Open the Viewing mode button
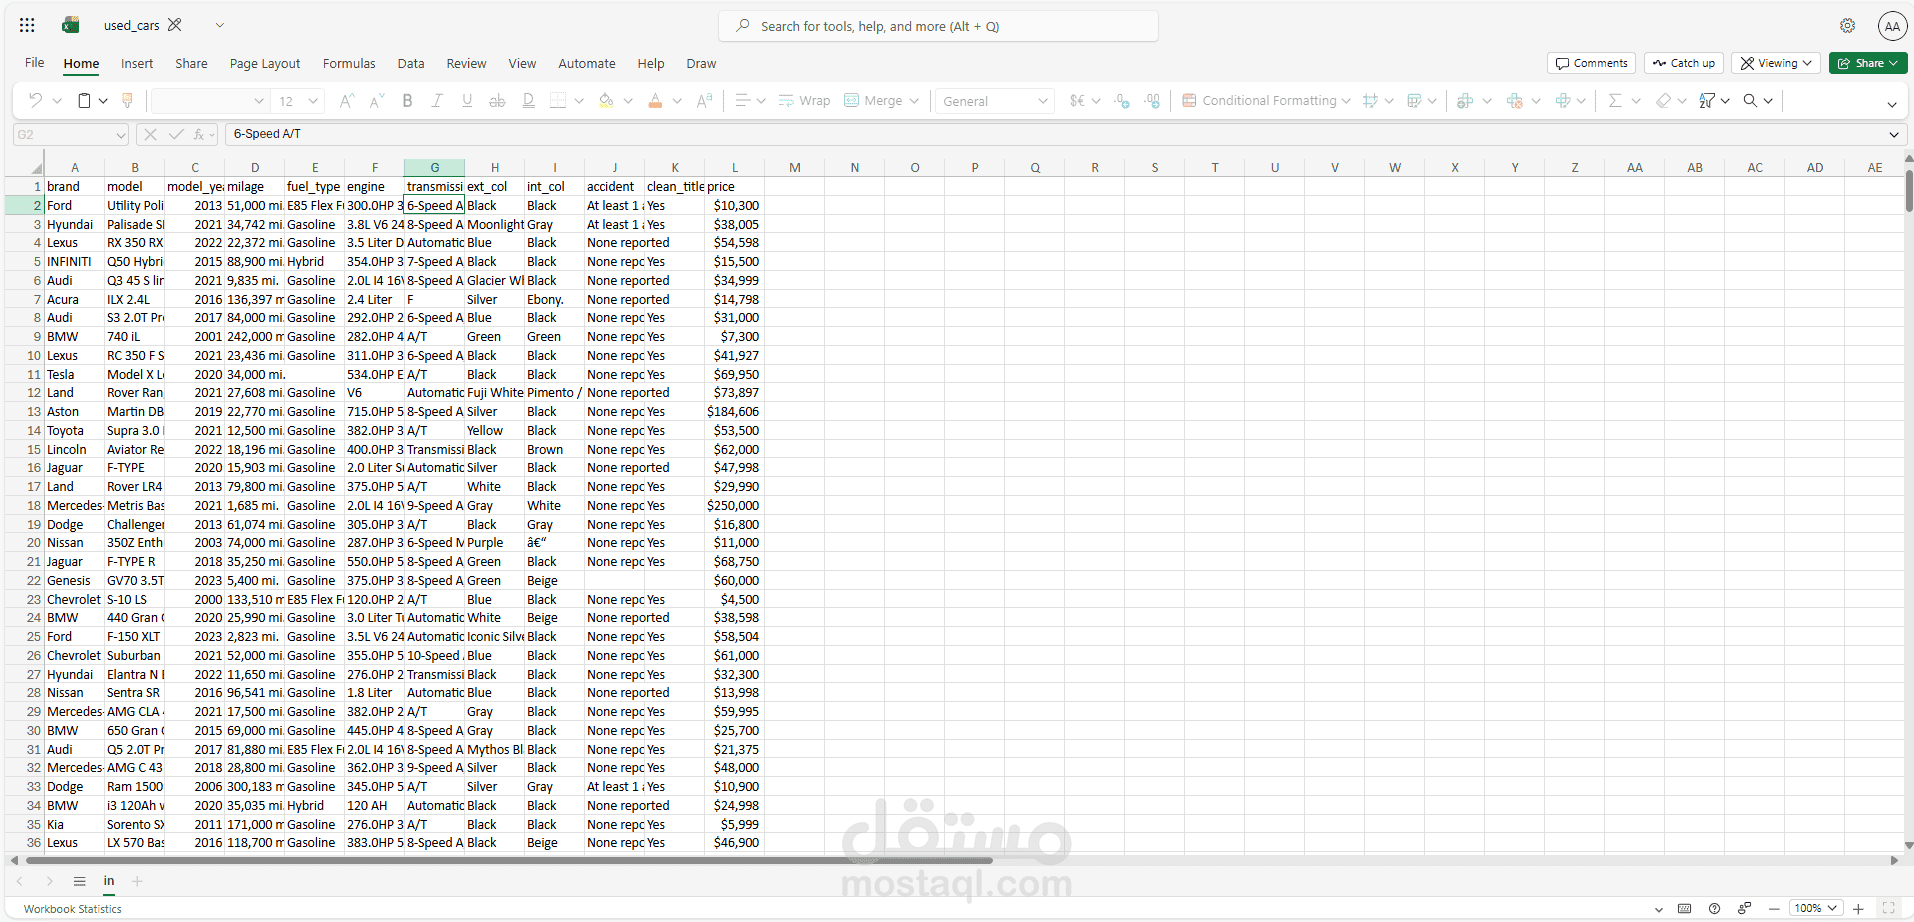 click(1776, 63)
